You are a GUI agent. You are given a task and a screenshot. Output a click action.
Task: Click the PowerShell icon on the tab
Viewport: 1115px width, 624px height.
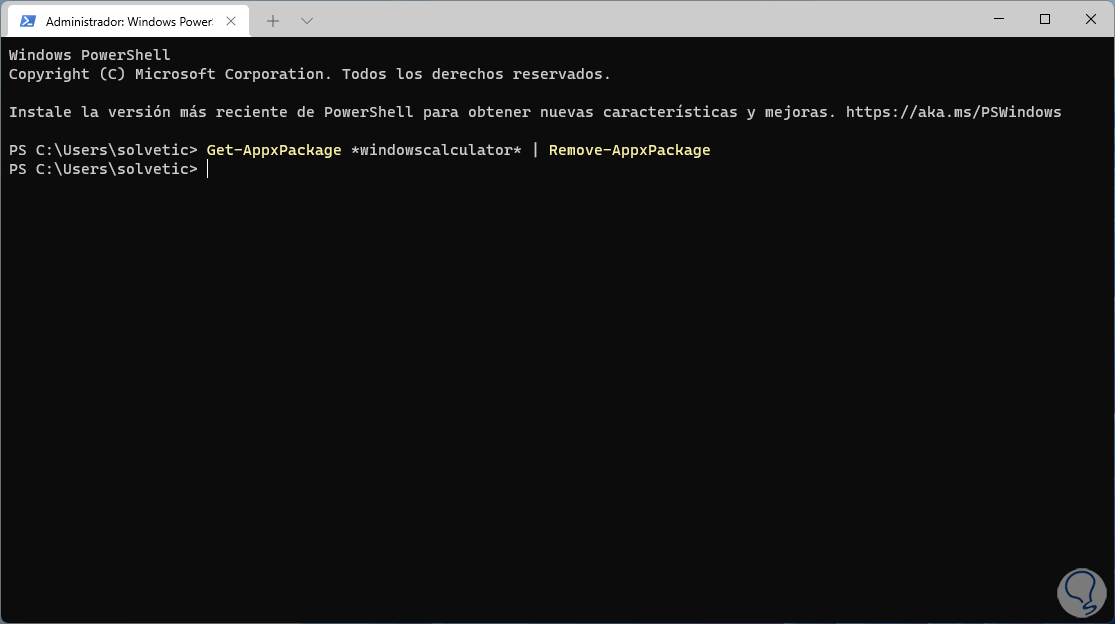[x=28, y=21]
